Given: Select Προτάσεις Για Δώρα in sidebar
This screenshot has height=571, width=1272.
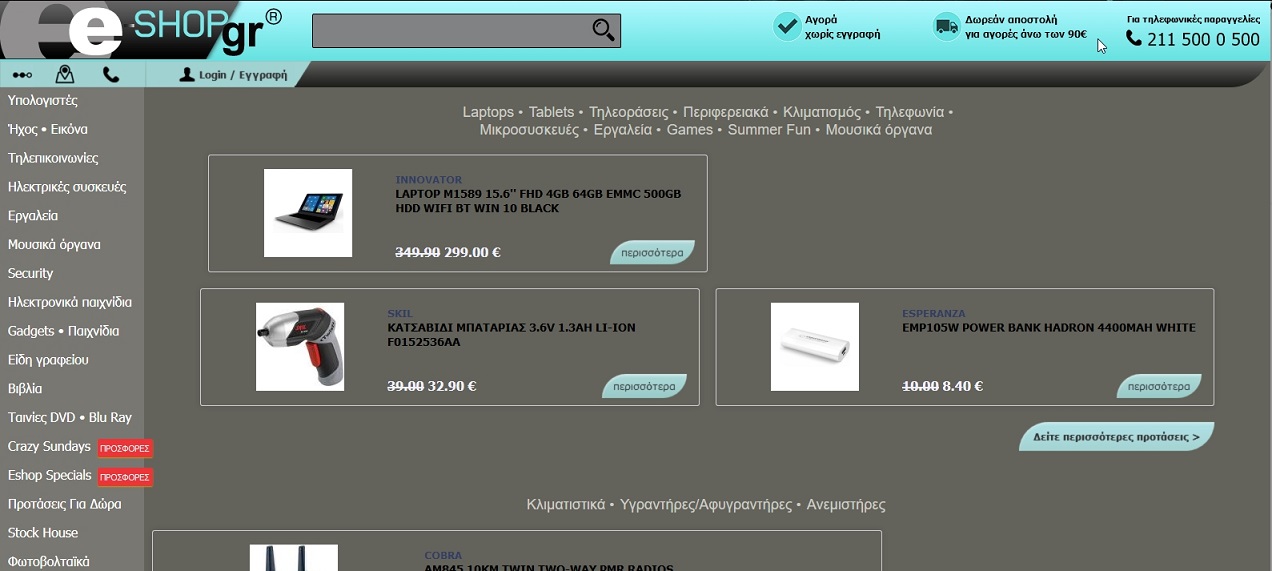Looking at the screenshot, I should pos(64,504).
